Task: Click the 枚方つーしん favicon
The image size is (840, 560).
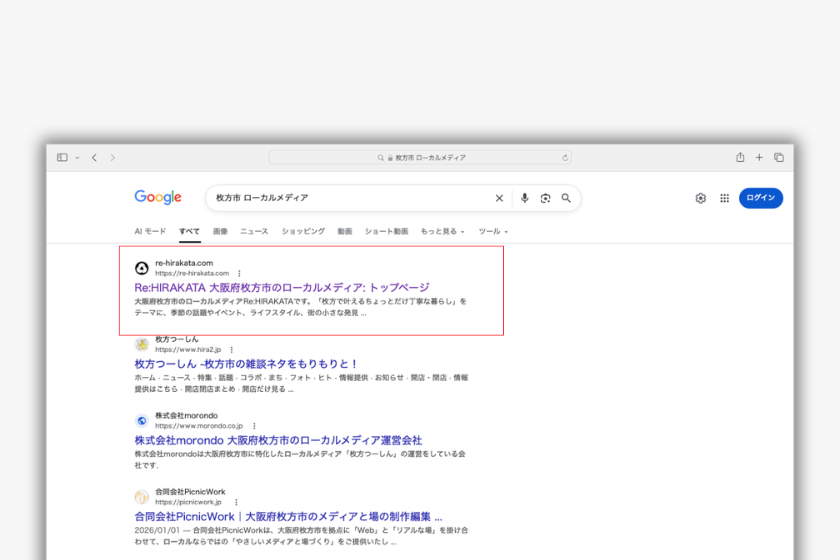Action: tap(141, 344)
